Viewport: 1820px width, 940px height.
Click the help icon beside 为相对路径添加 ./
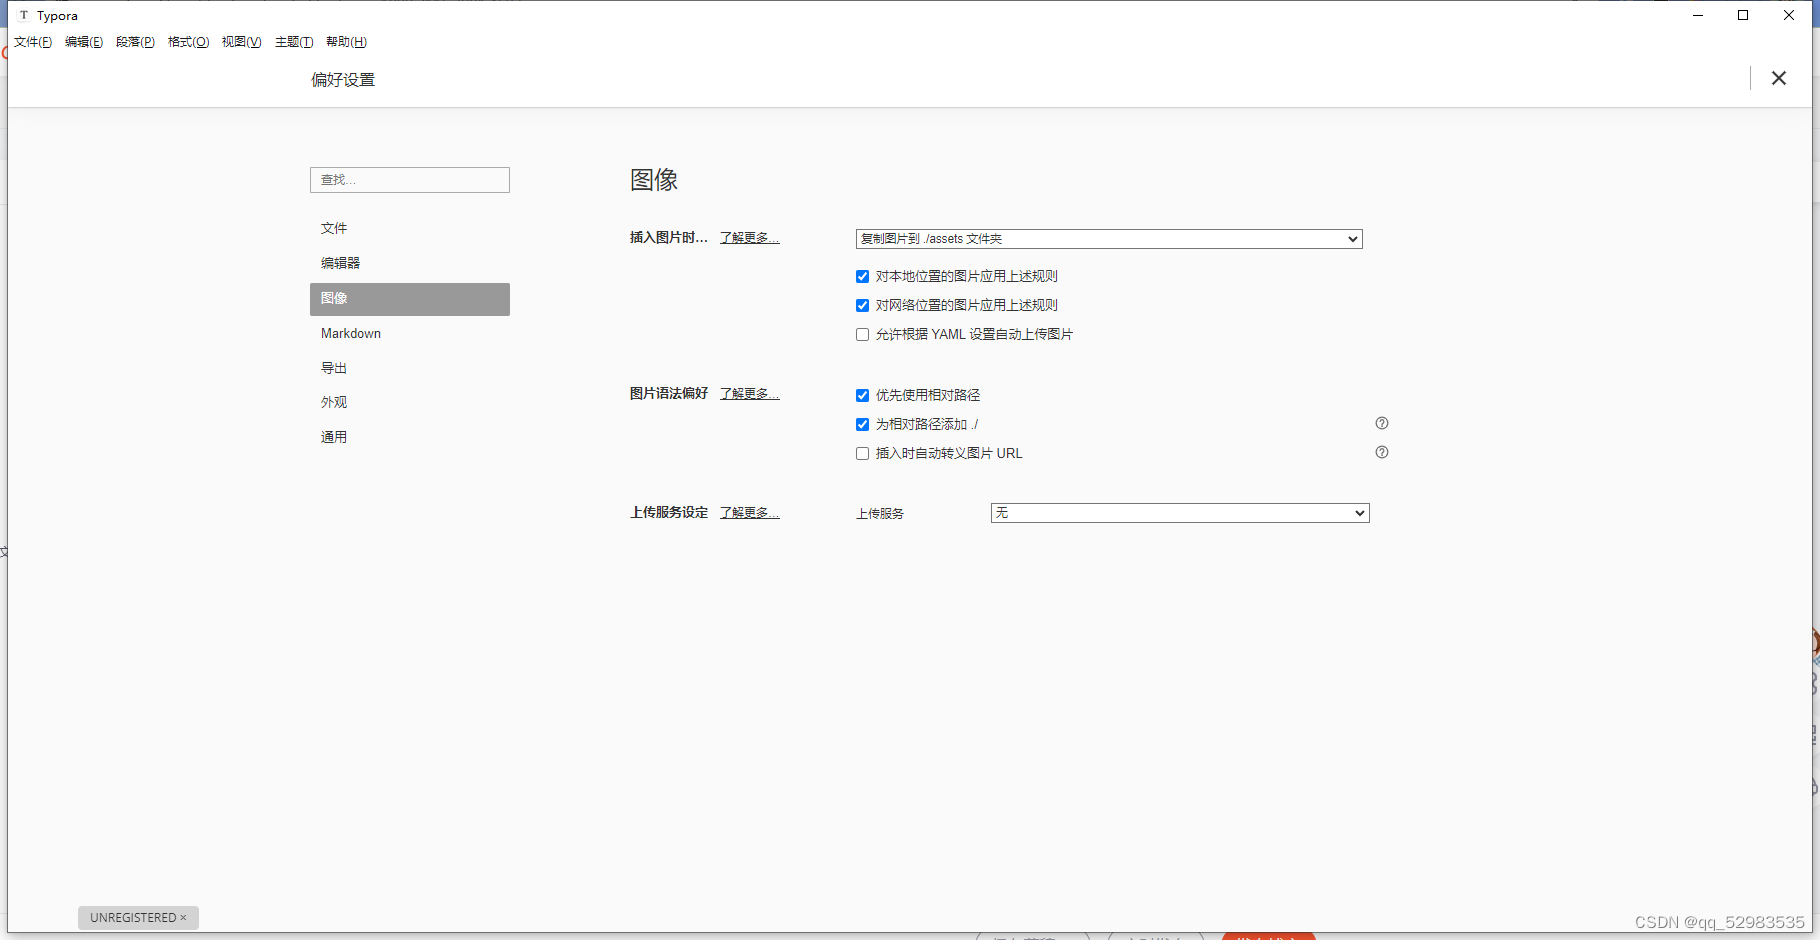point(1382,423)
